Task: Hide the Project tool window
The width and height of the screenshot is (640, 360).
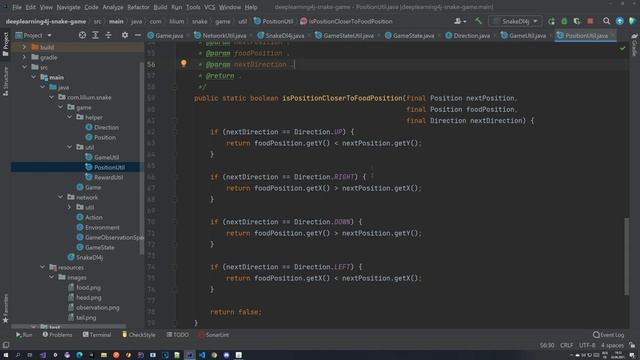Action: pos(138,36)
